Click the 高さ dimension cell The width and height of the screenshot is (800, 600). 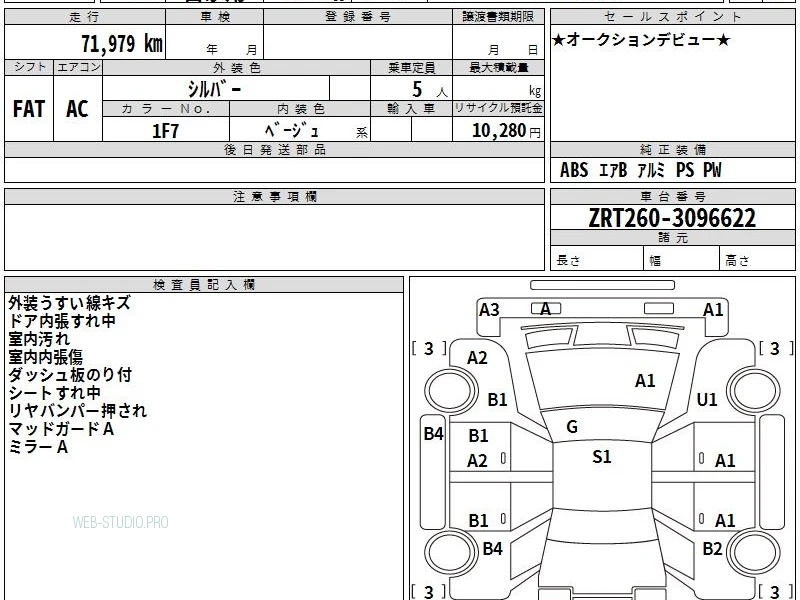tap(758, 259)
